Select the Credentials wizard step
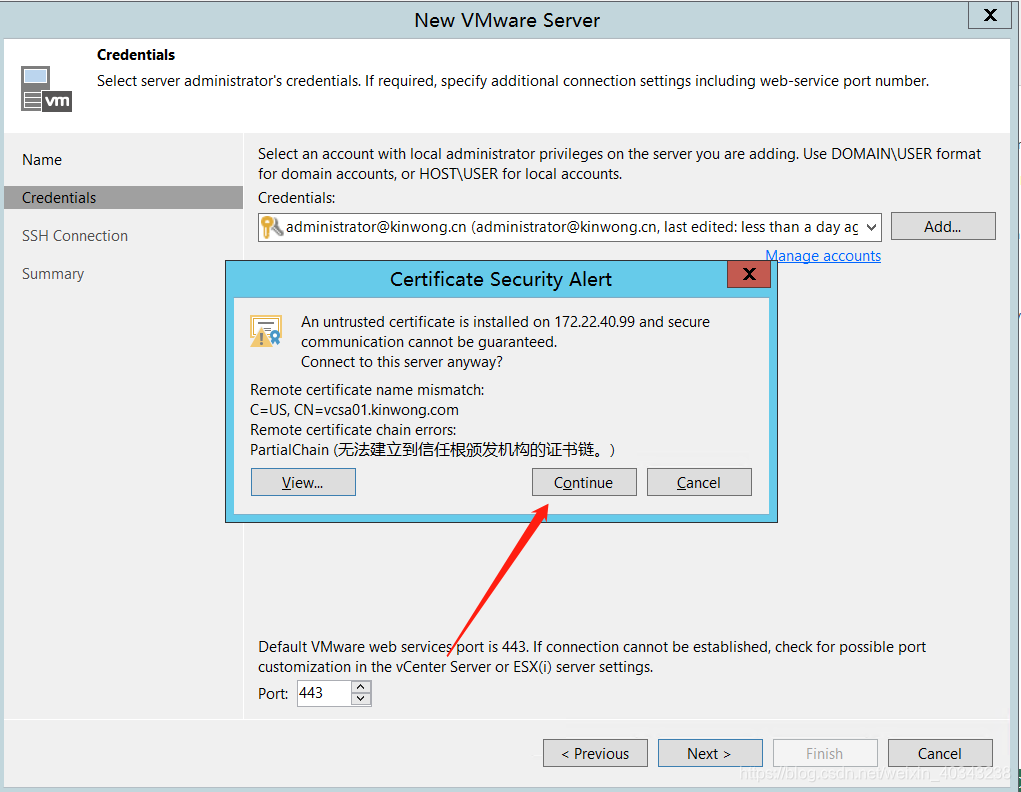 click(x=123, y=197)
